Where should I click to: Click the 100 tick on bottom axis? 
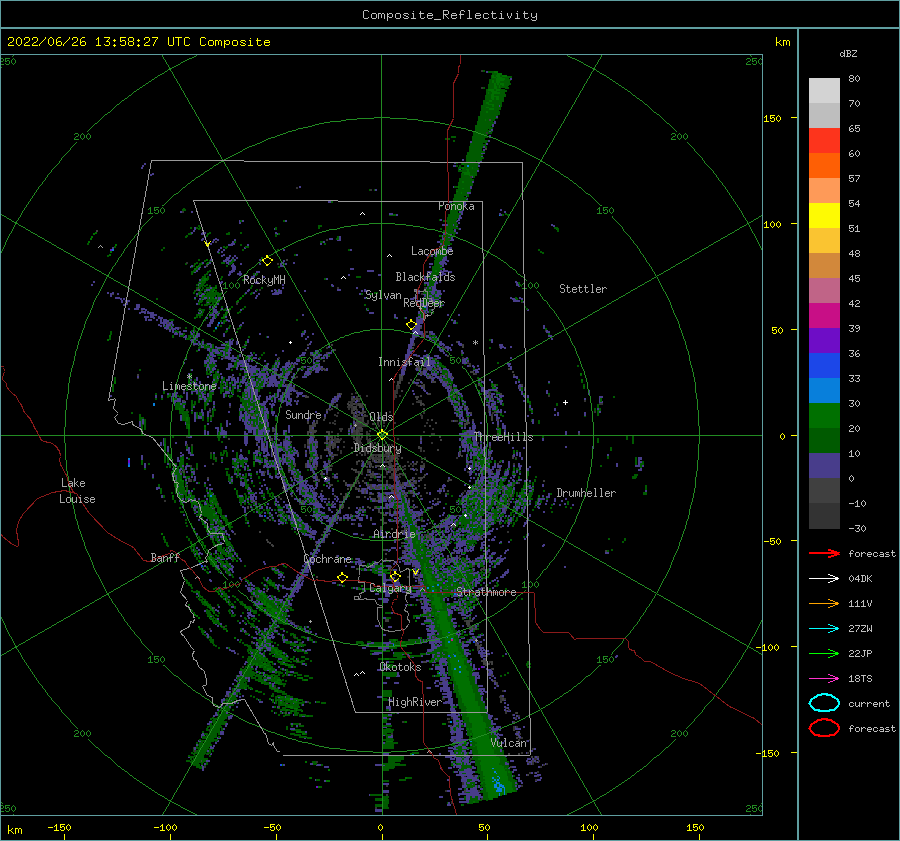(589, 827)
